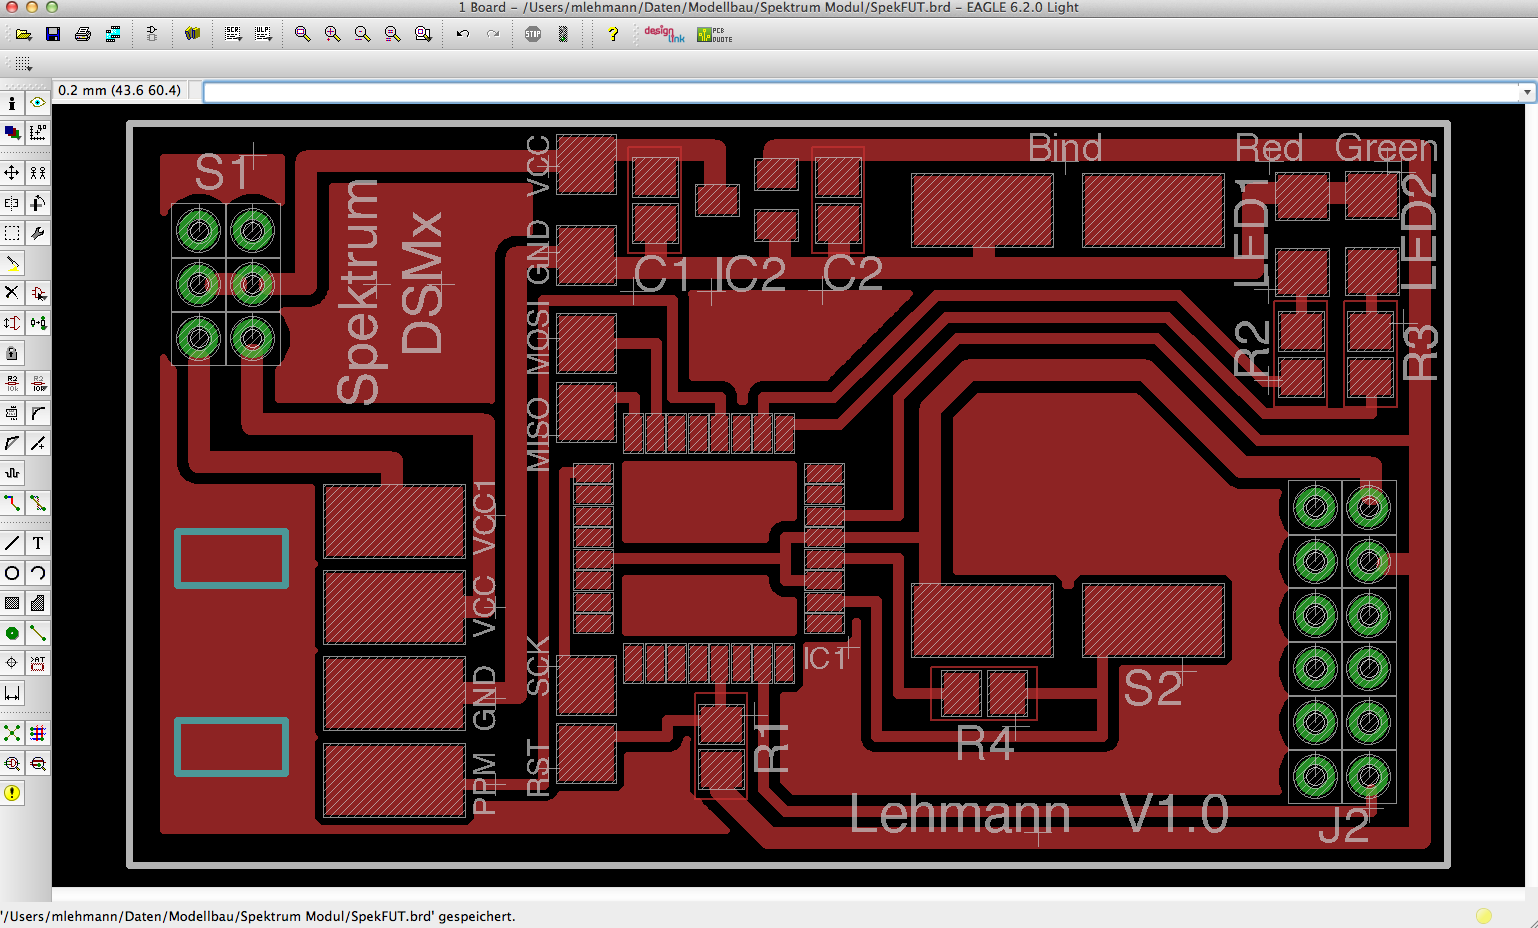
Task: Zoom to fit the board
Action: pos(302,34)
